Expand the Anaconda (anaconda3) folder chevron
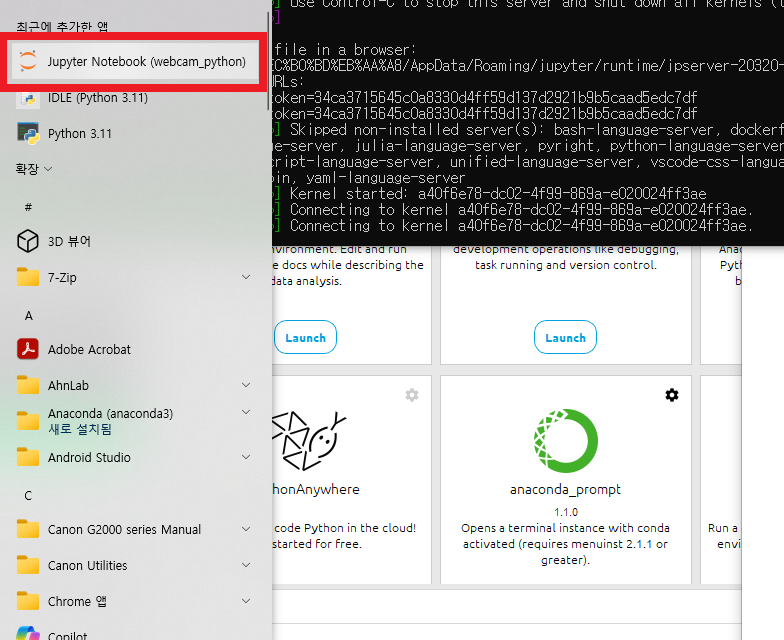Image resolution: width=784 pixels, height=640 pixels. point(246,412)
